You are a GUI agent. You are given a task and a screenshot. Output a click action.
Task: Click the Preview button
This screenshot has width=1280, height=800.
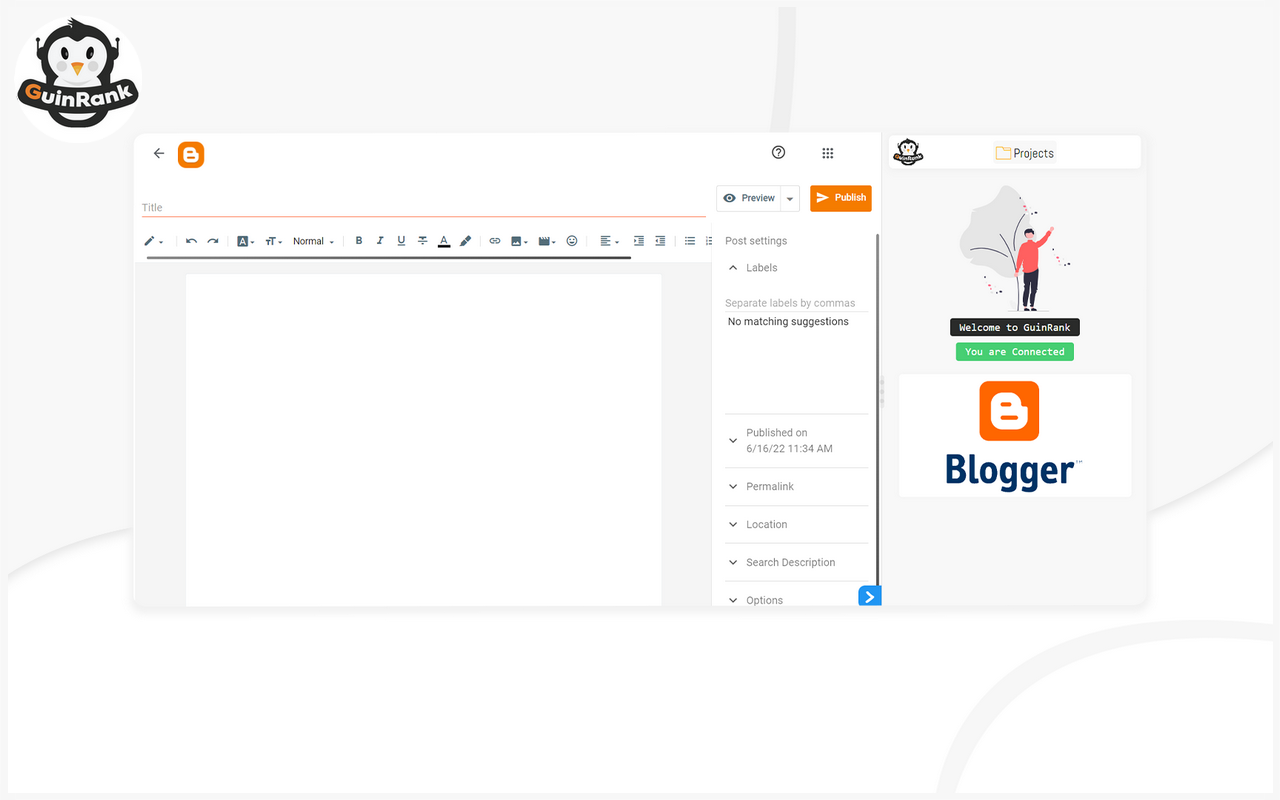pyautogui.click(x=749, y=198)
